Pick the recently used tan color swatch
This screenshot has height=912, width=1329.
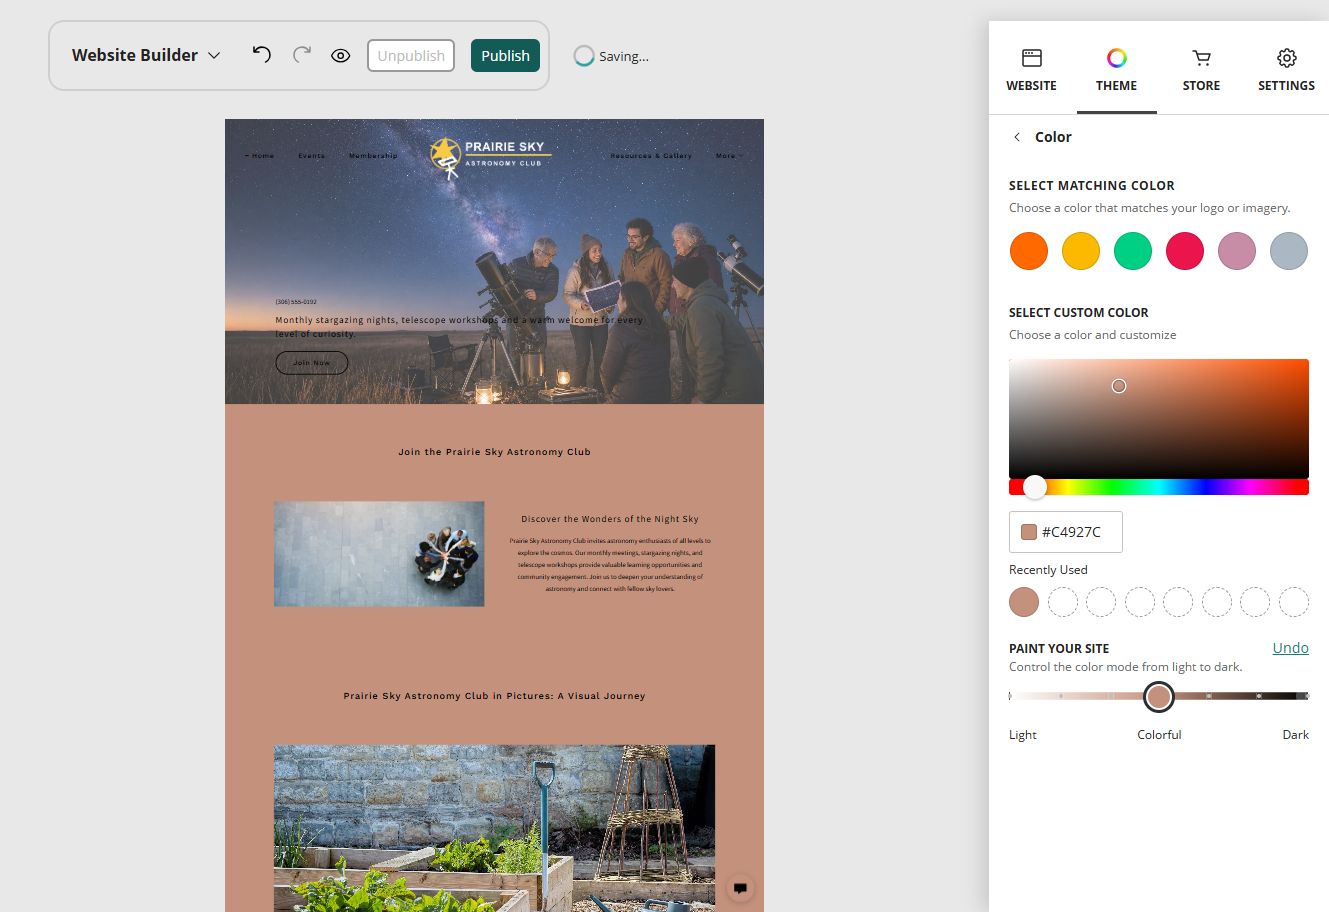click(x=1024, y=602)
